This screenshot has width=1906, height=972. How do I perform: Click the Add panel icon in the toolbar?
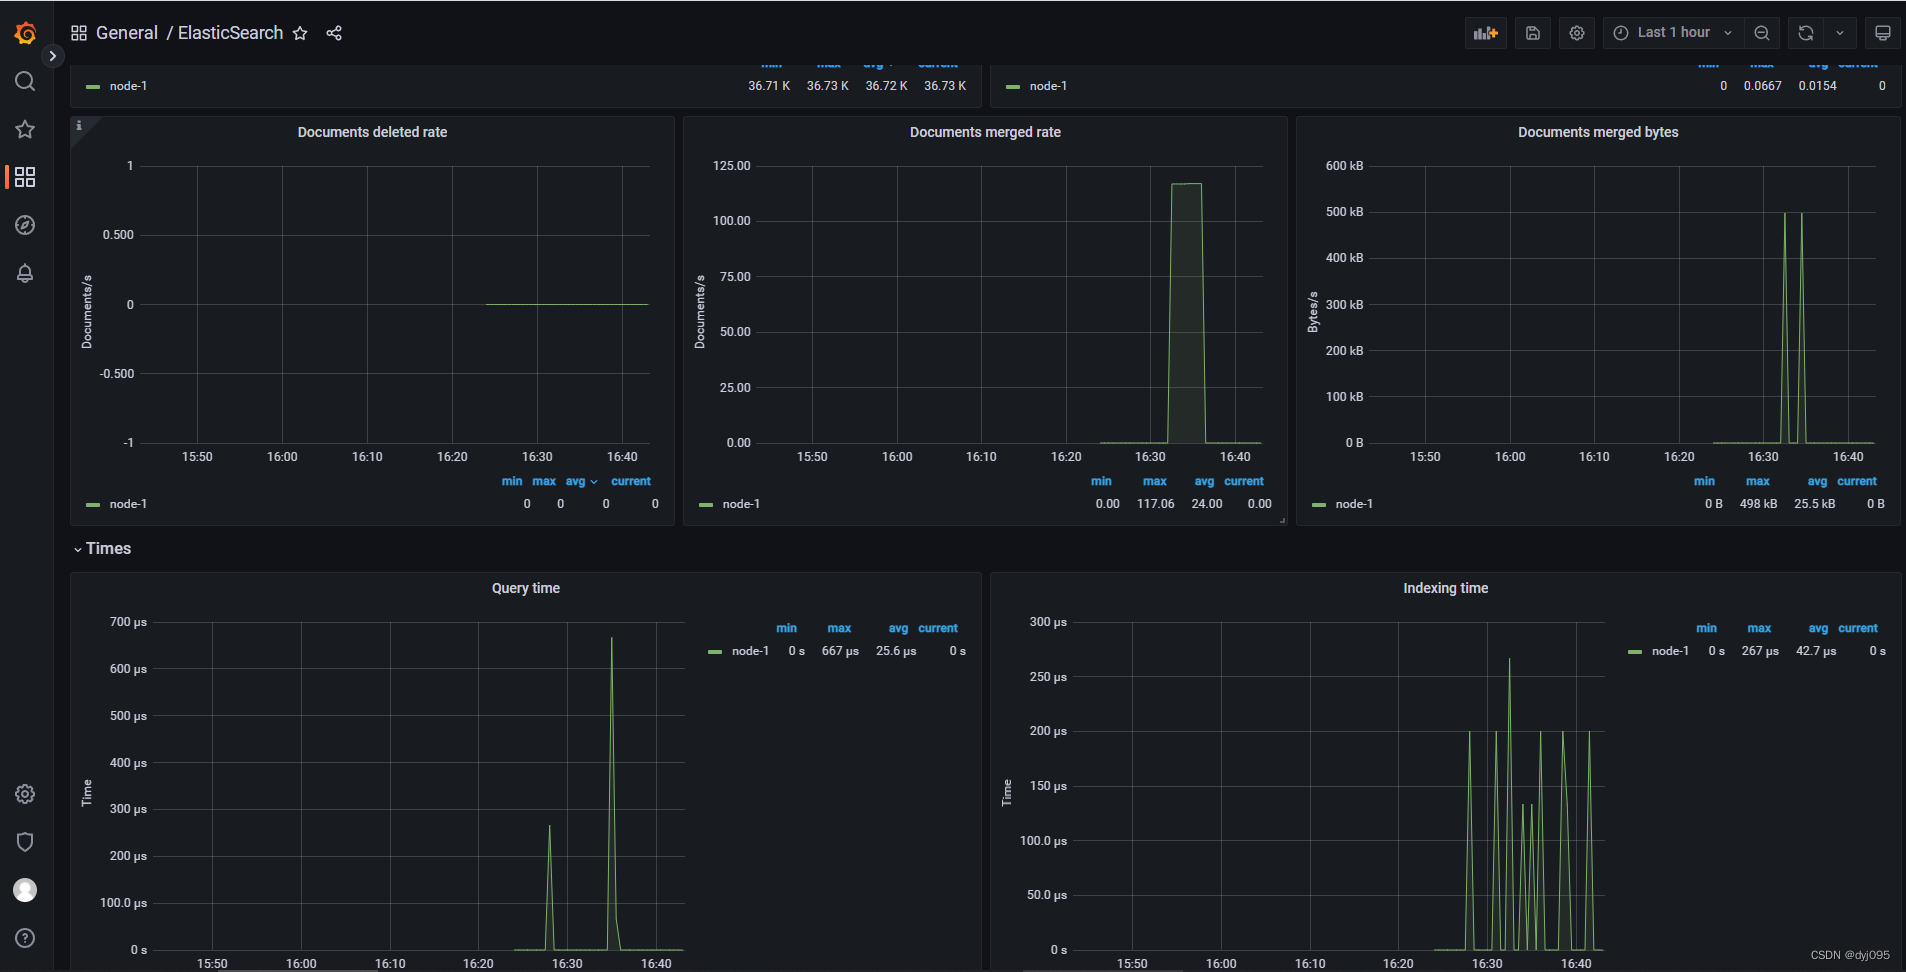[1484, 33]
